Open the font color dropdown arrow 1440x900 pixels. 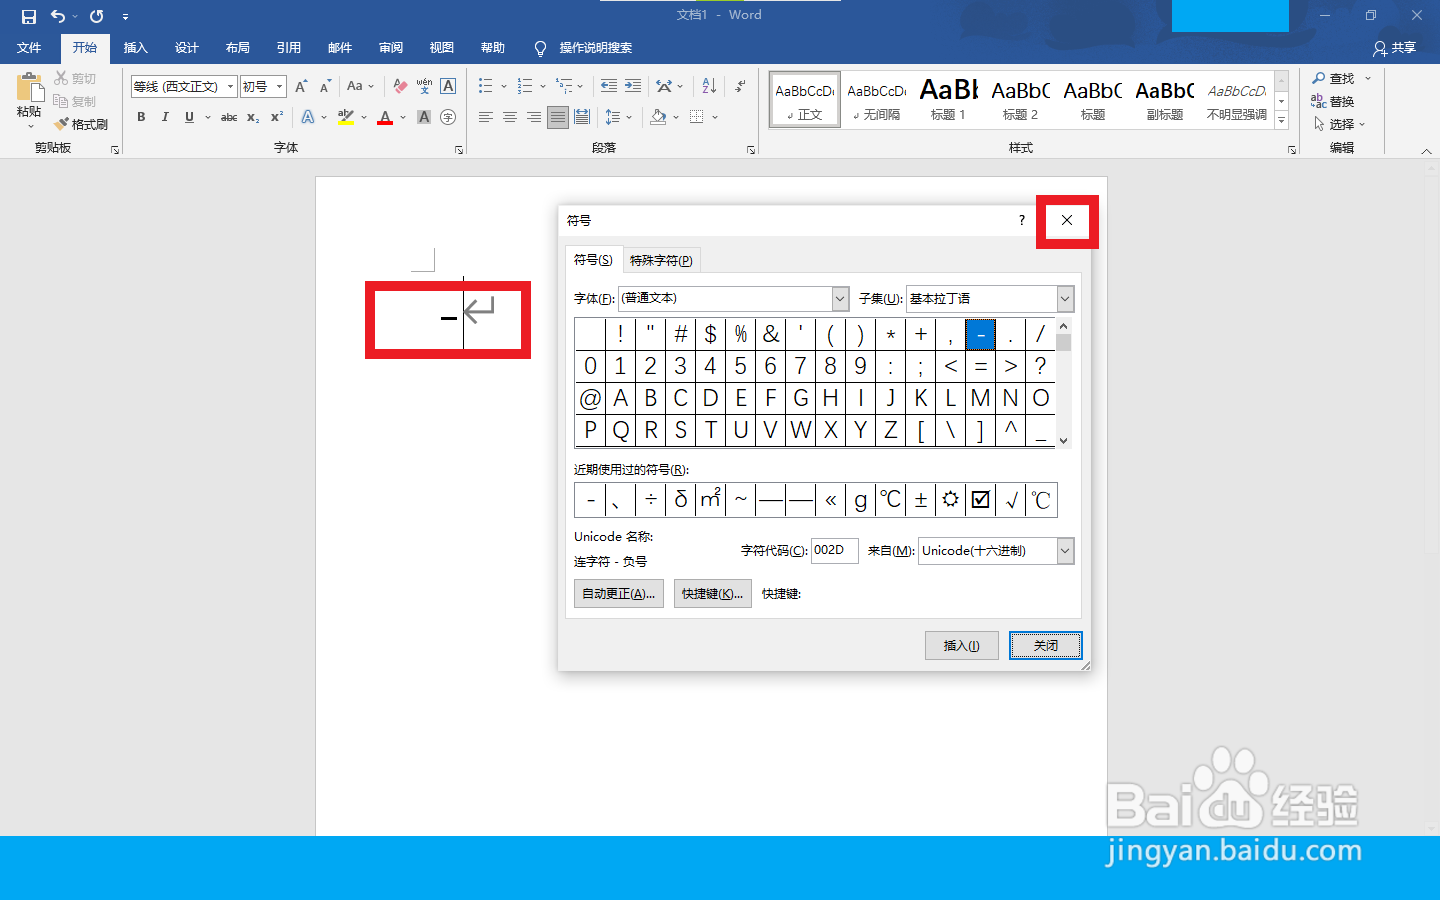(x=403, y=117)
